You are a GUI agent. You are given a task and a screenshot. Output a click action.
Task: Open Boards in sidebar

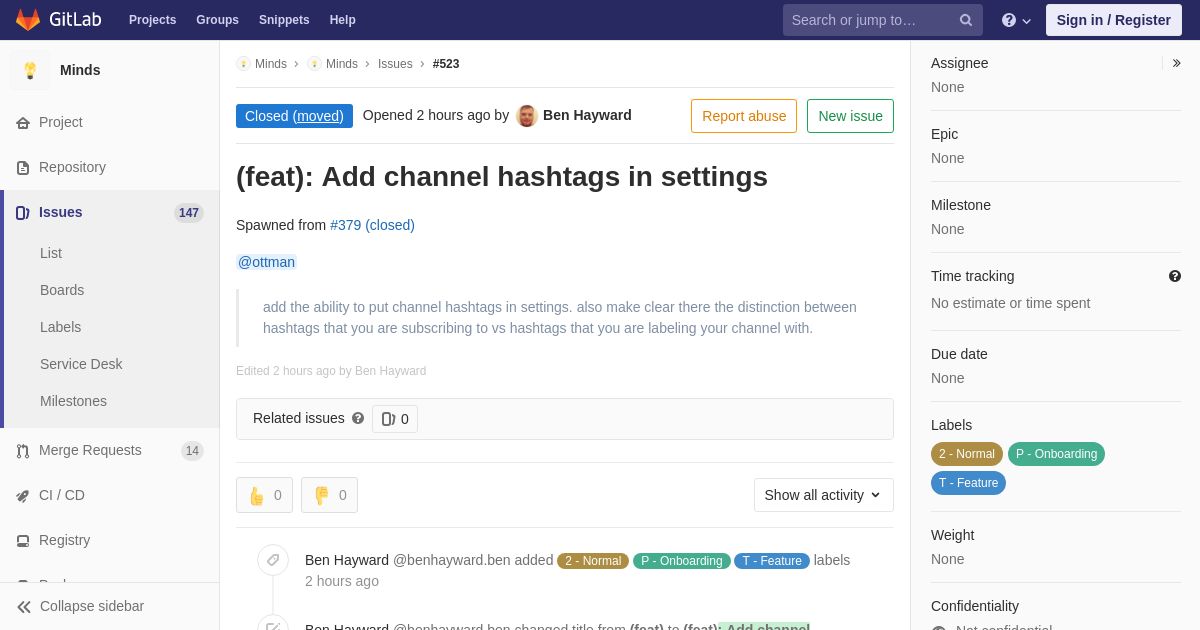point(62,290)
